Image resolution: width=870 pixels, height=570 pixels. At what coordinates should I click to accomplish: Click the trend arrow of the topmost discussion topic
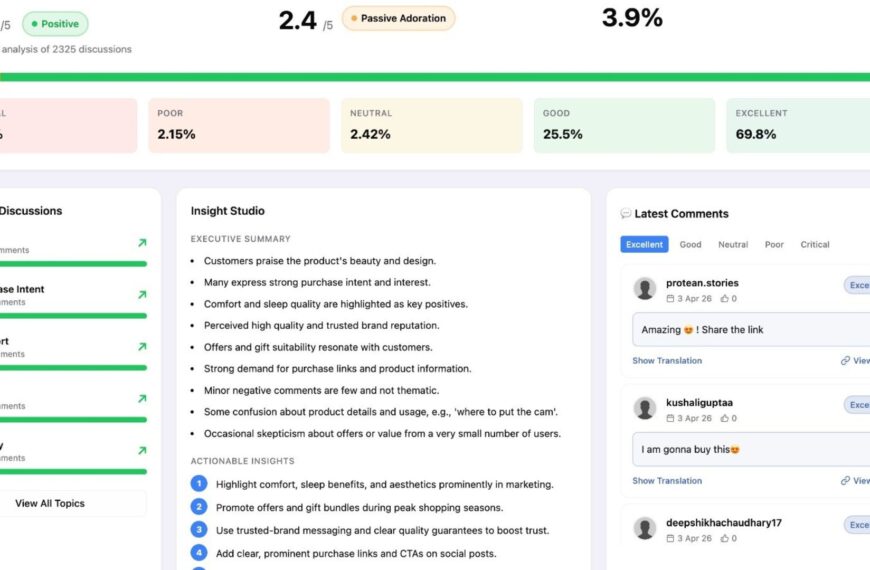pyautogui.click(x=142, y=243)
